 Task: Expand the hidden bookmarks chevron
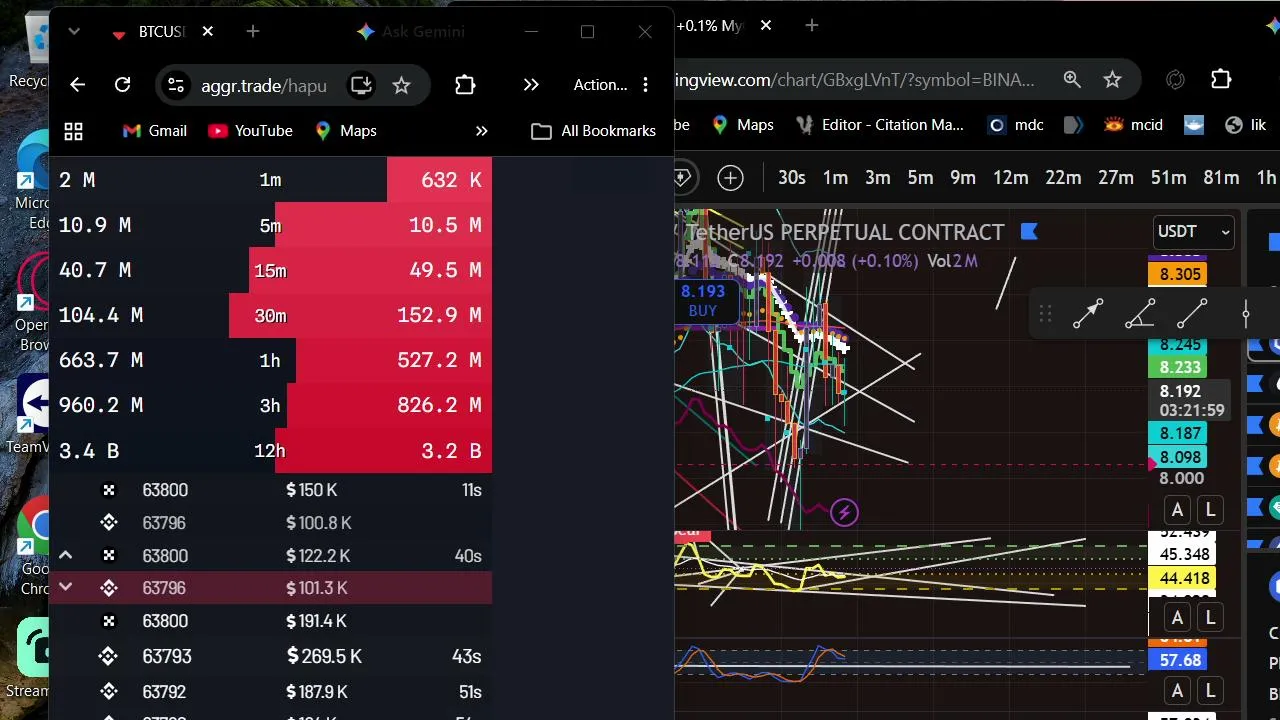(x=481, y=131)
